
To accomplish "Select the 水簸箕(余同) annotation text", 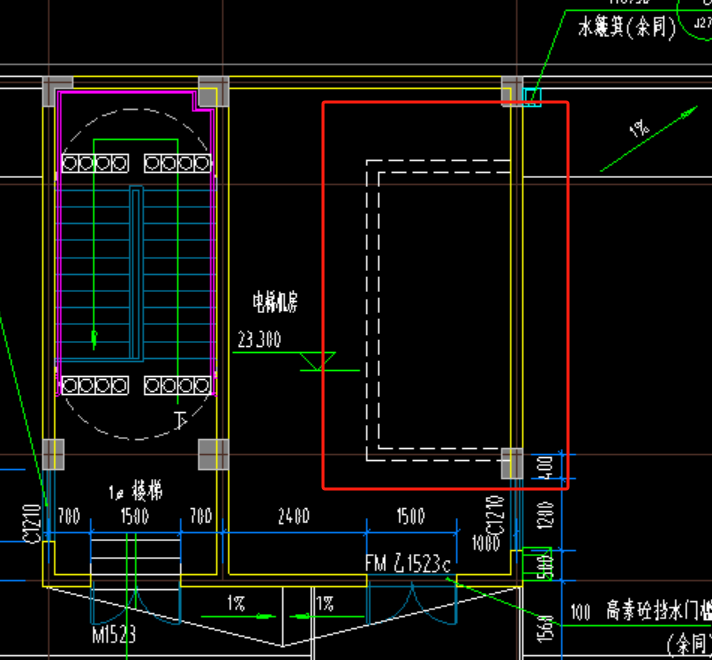I will click(x=627, y=27).
